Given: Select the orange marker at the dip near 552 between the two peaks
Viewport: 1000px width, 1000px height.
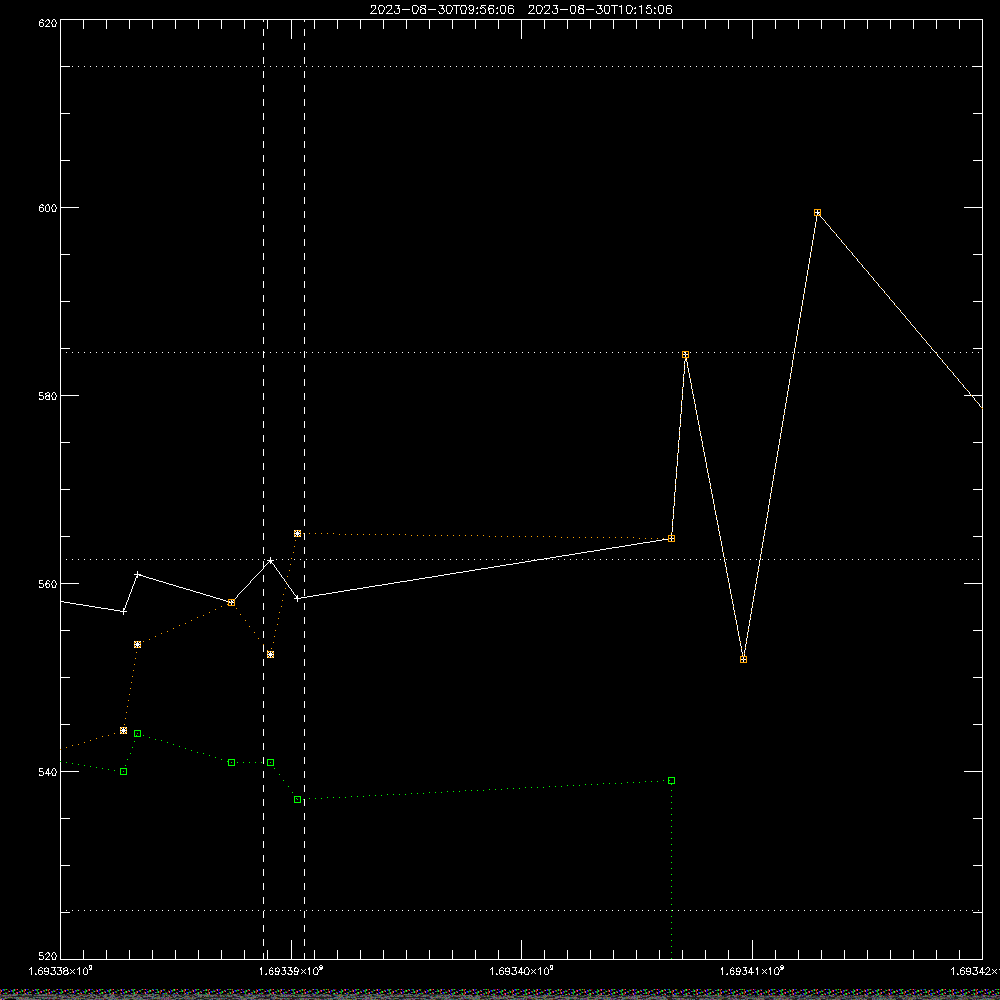Looking at the screenshot, I should [743, 659].
